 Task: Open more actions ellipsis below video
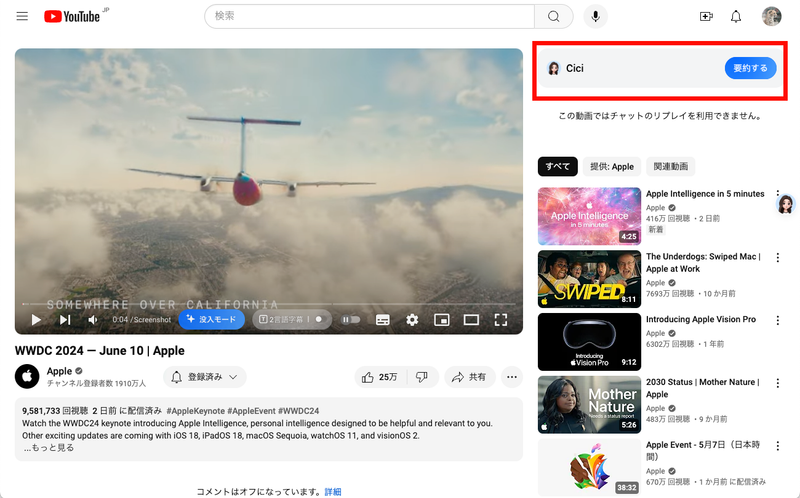[512, 377]
